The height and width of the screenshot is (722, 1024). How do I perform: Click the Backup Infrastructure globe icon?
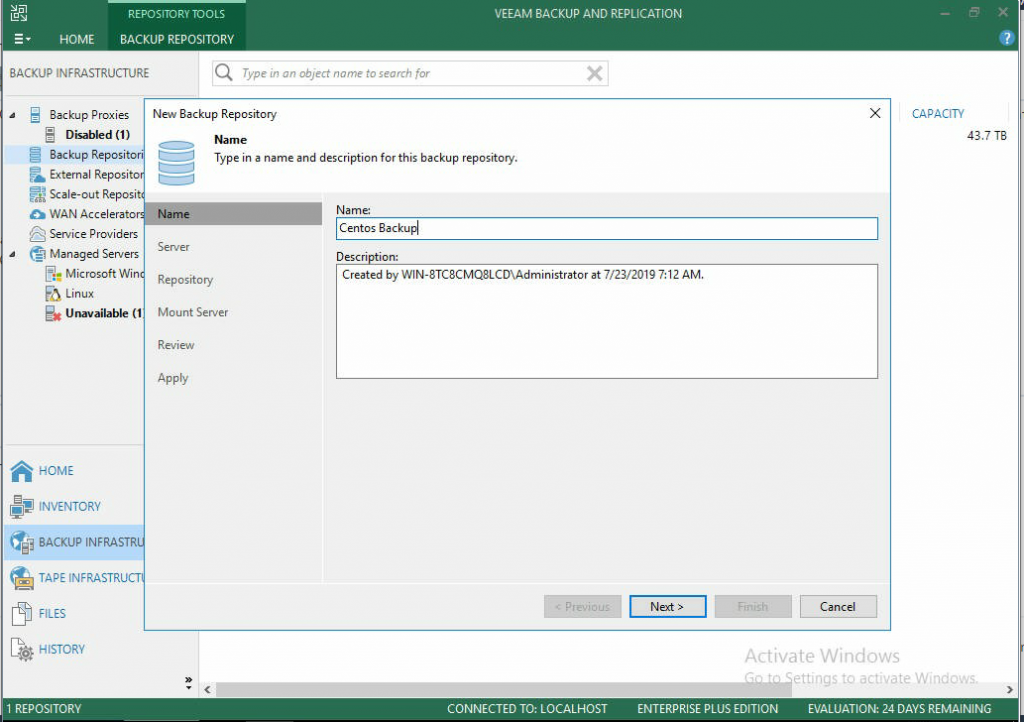tap(22, 542)
